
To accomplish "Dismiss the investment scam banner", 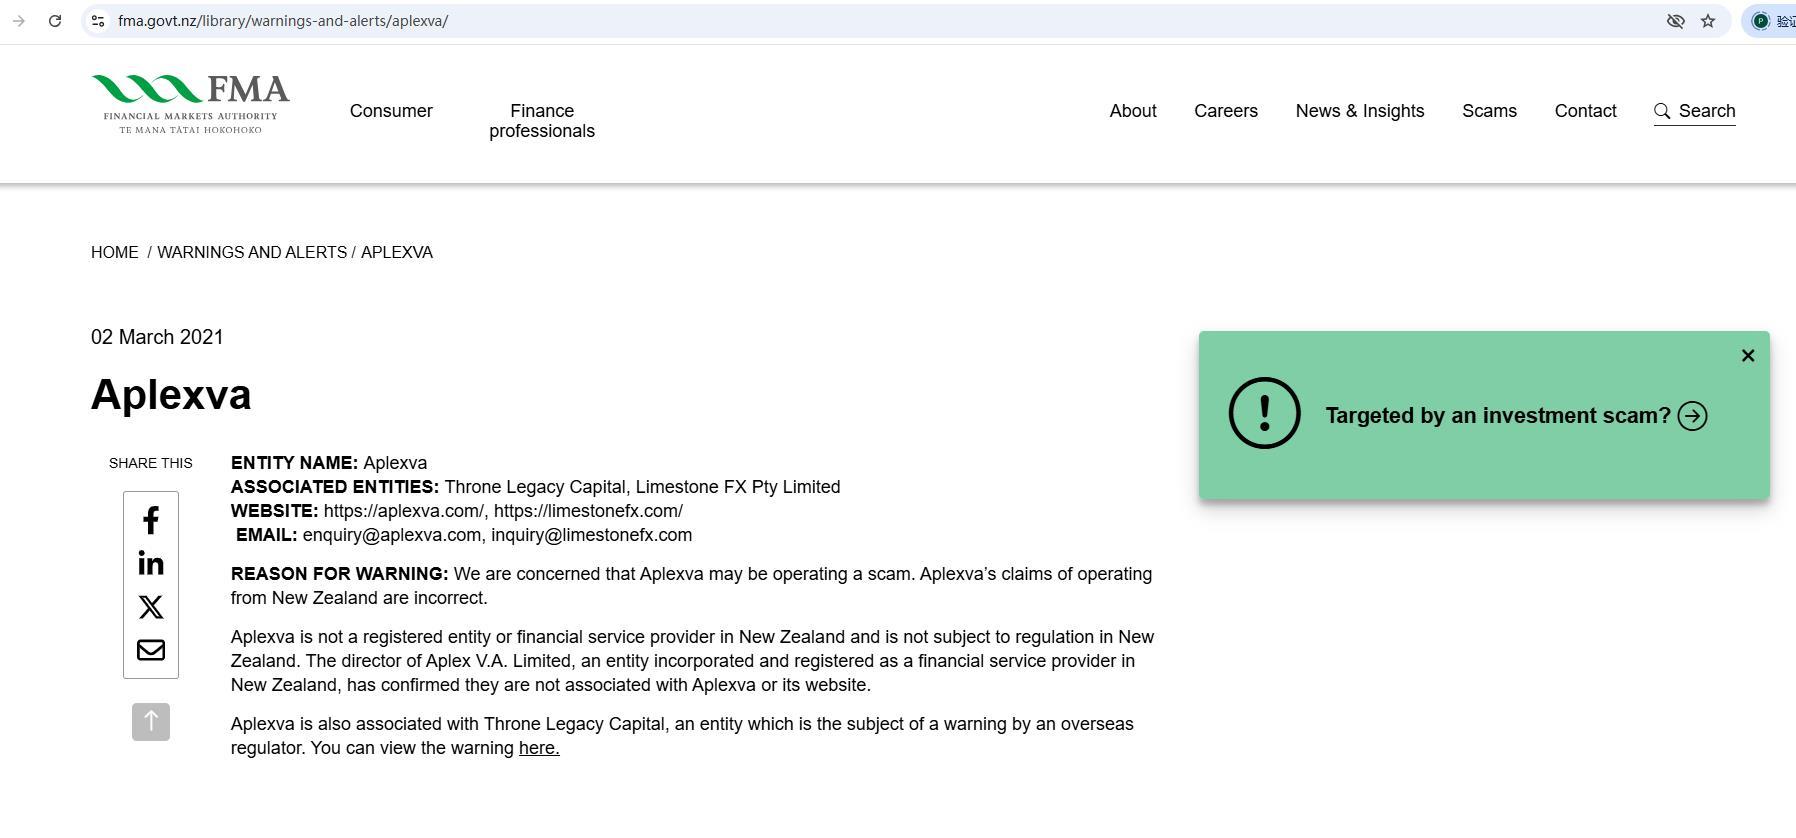I will click(x=1748, y=356).
